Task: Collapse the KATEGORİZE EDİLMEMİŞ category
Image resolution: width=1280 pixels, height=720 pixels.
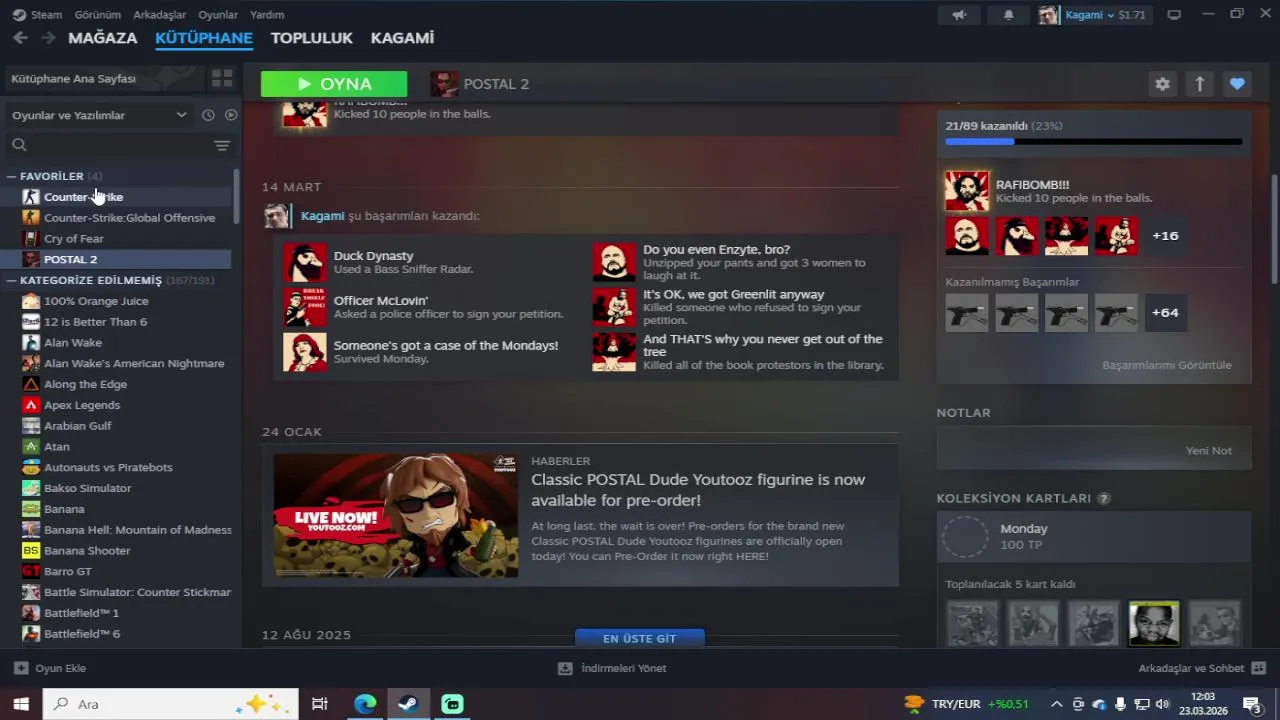Action: pos(11,281)
